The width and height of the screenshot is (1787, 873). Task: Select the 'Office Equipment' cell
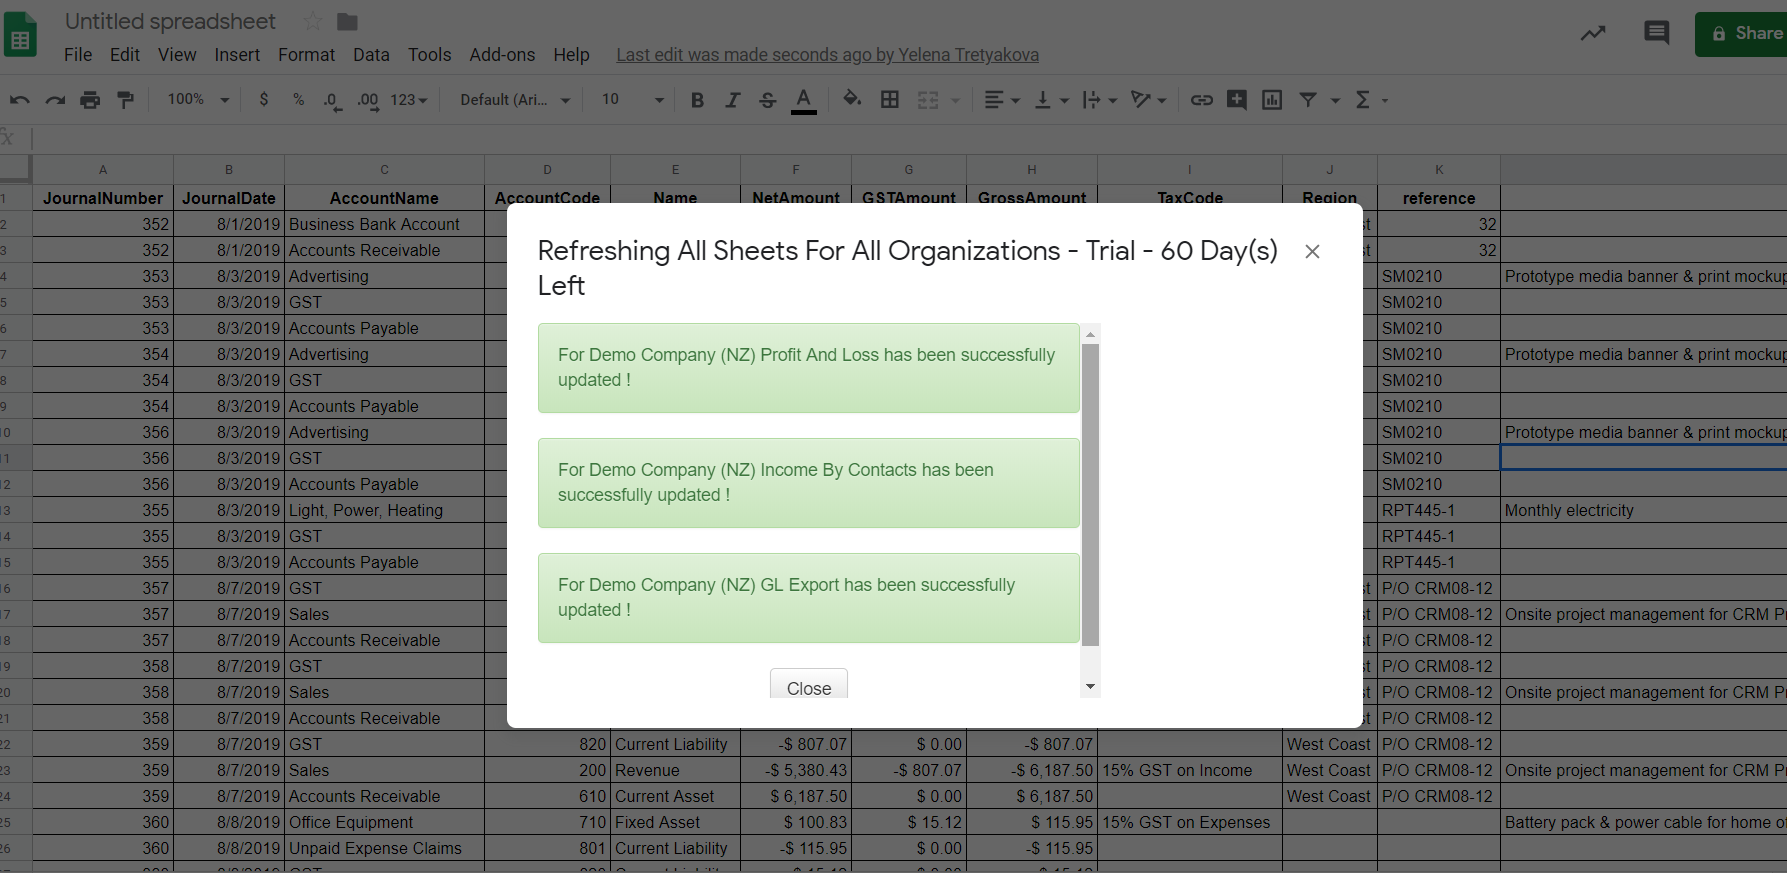(x=384, y=822)
